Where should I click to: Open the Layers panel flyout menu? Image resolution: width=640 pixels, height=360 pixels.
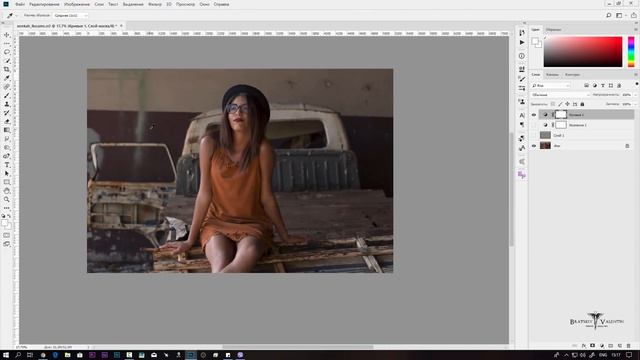tap(636, 75)
